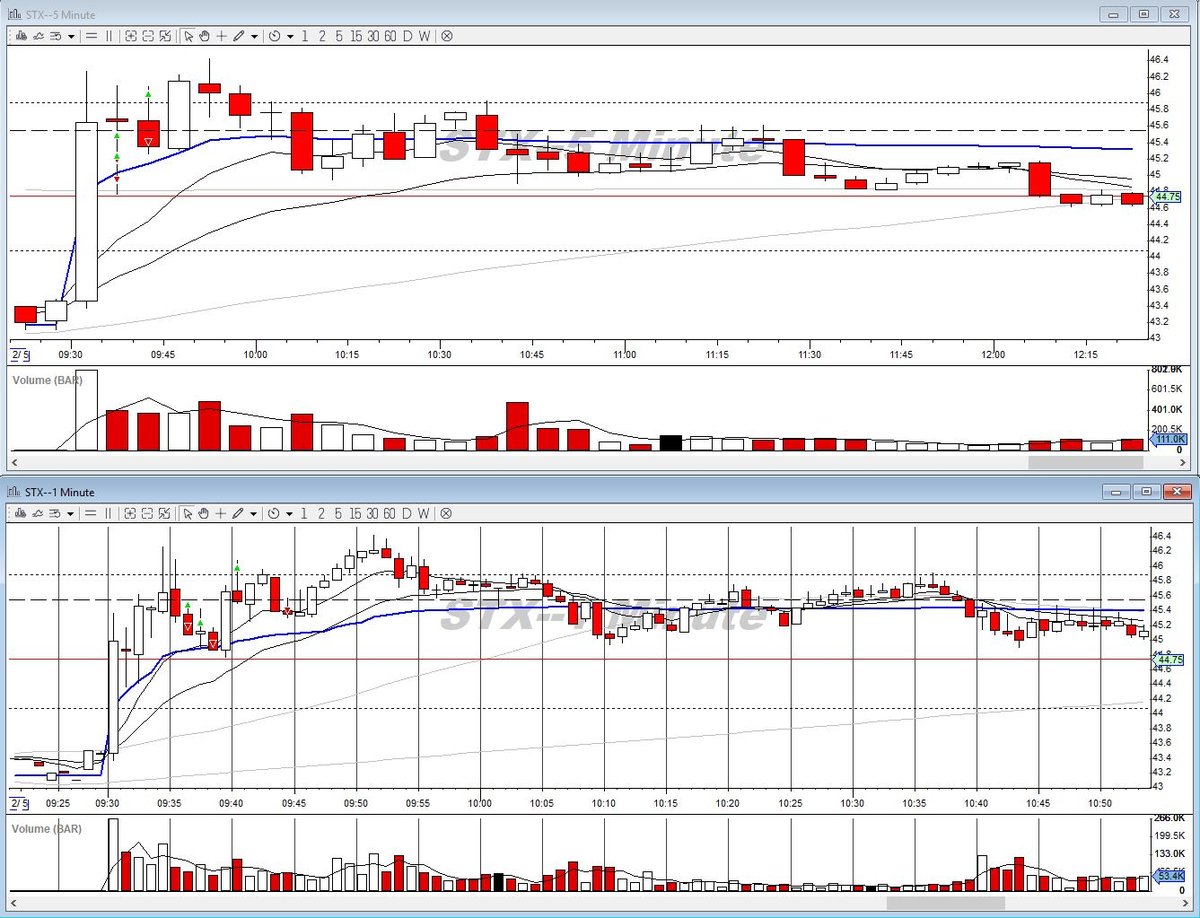1200x918 pixels.
Task: Pick the pencil drawing tool in top chart
Action: 238,36
